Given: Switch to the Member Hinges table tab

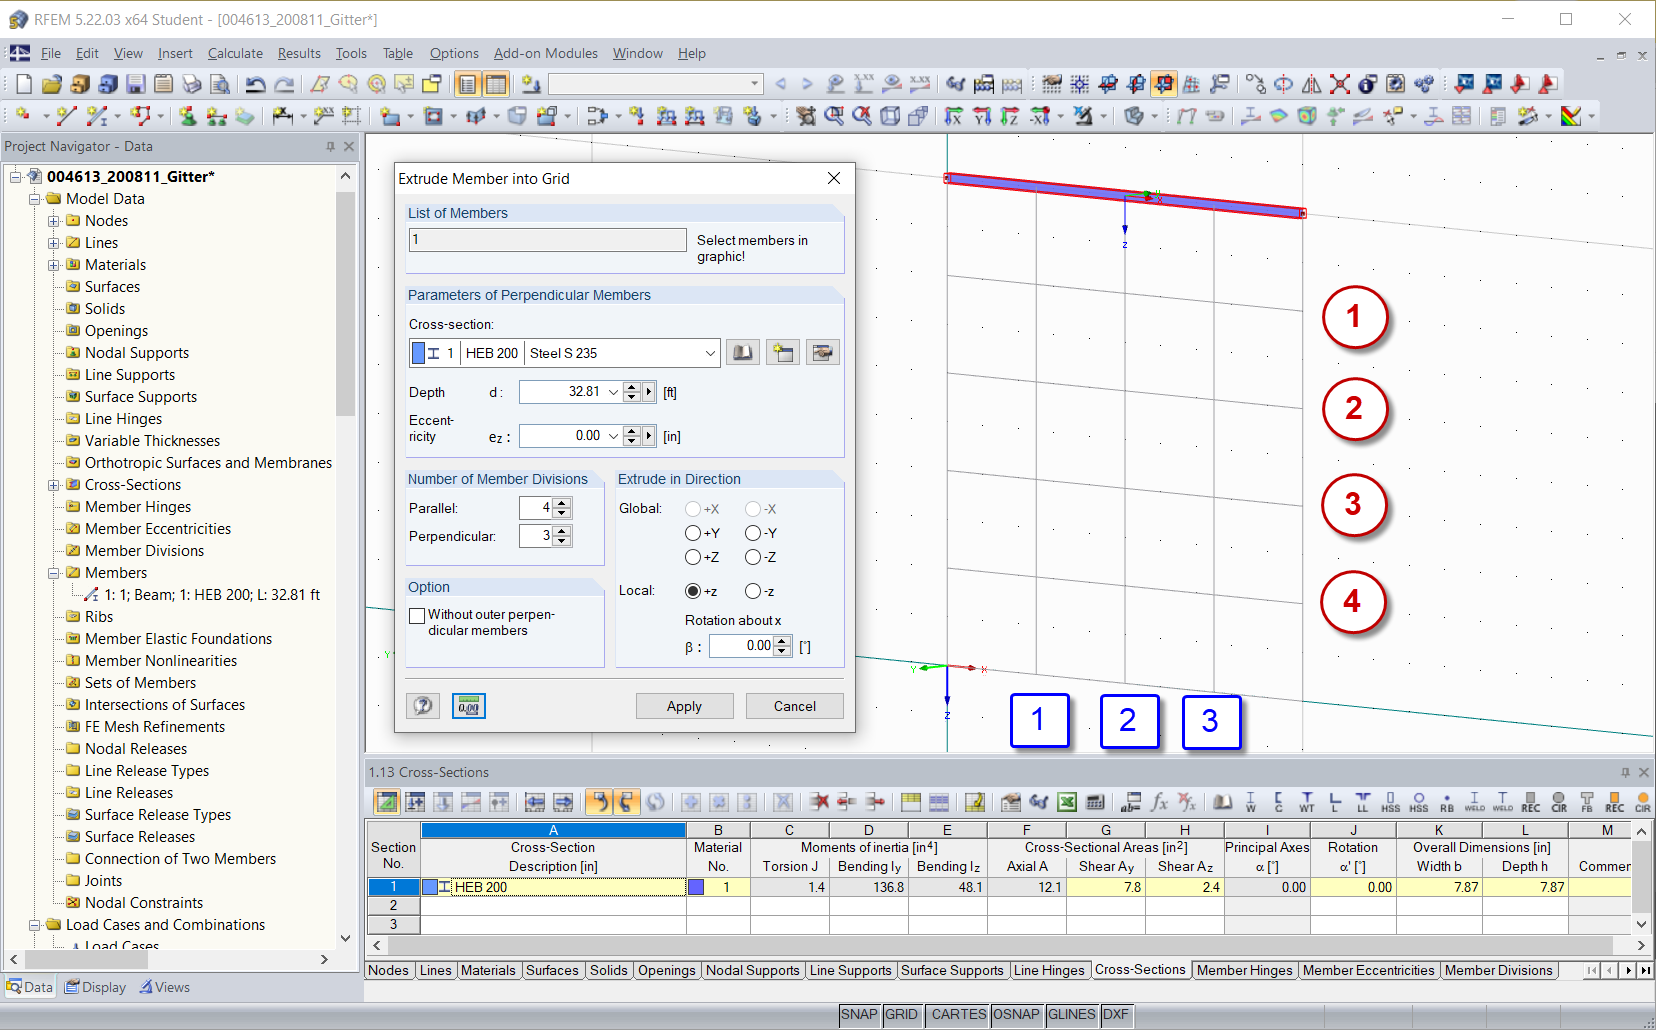Looking at the screenshot, I should point(1244,969).
